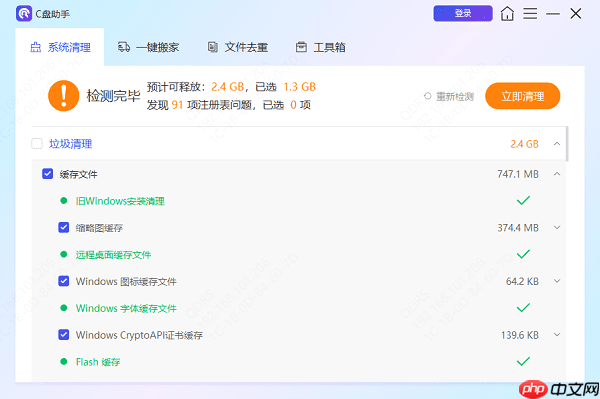The height and width of the screenshot is (399, 600).
Task: Collapse the 垃圾清理 section chevron
Action: (557, 144)
